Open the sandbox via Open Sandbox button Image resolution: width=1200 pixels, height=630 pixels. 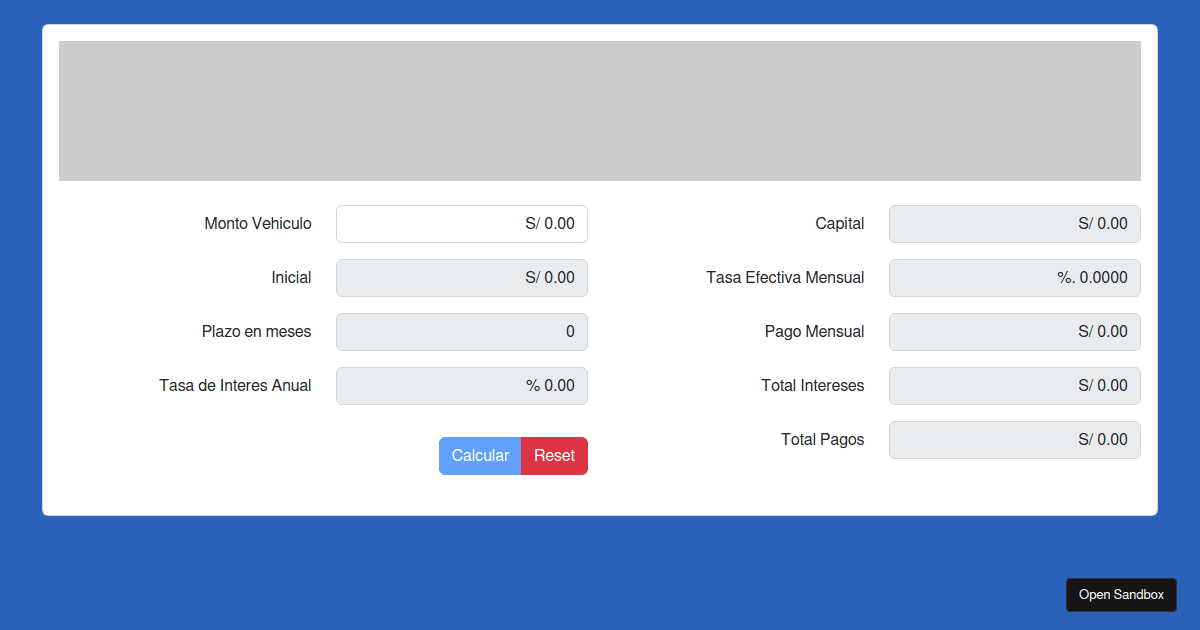pyautogui.click(x=1121, y=595)
